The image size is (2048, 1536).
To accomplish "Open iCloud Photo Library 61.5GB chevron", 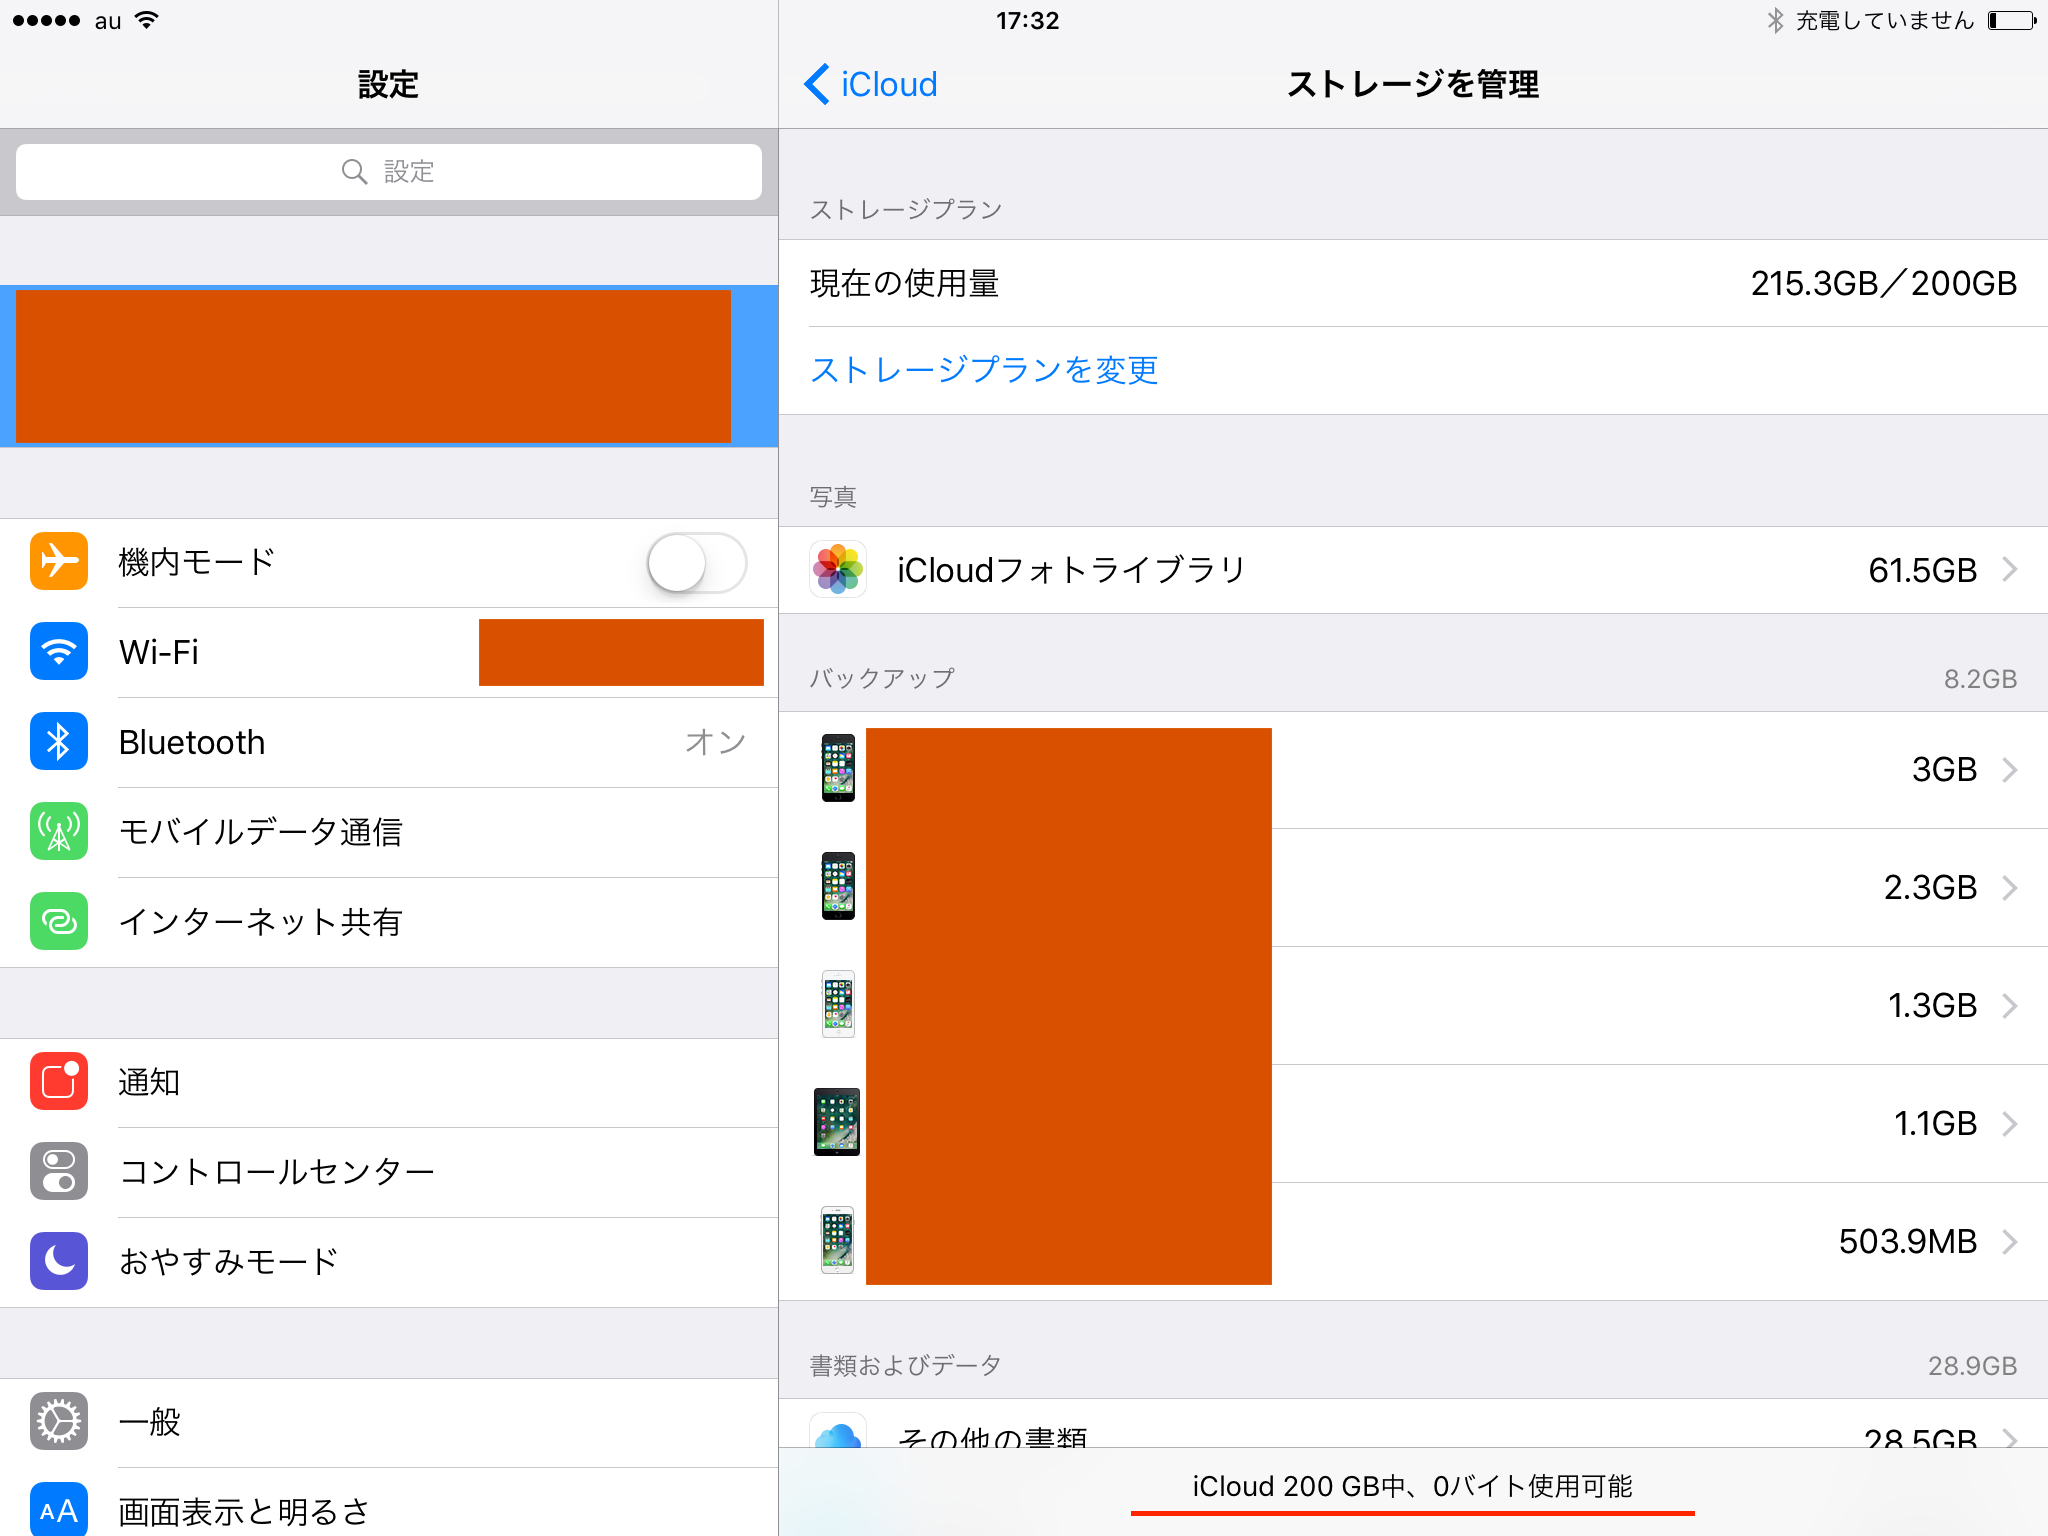I will [x=2010, y=570].
